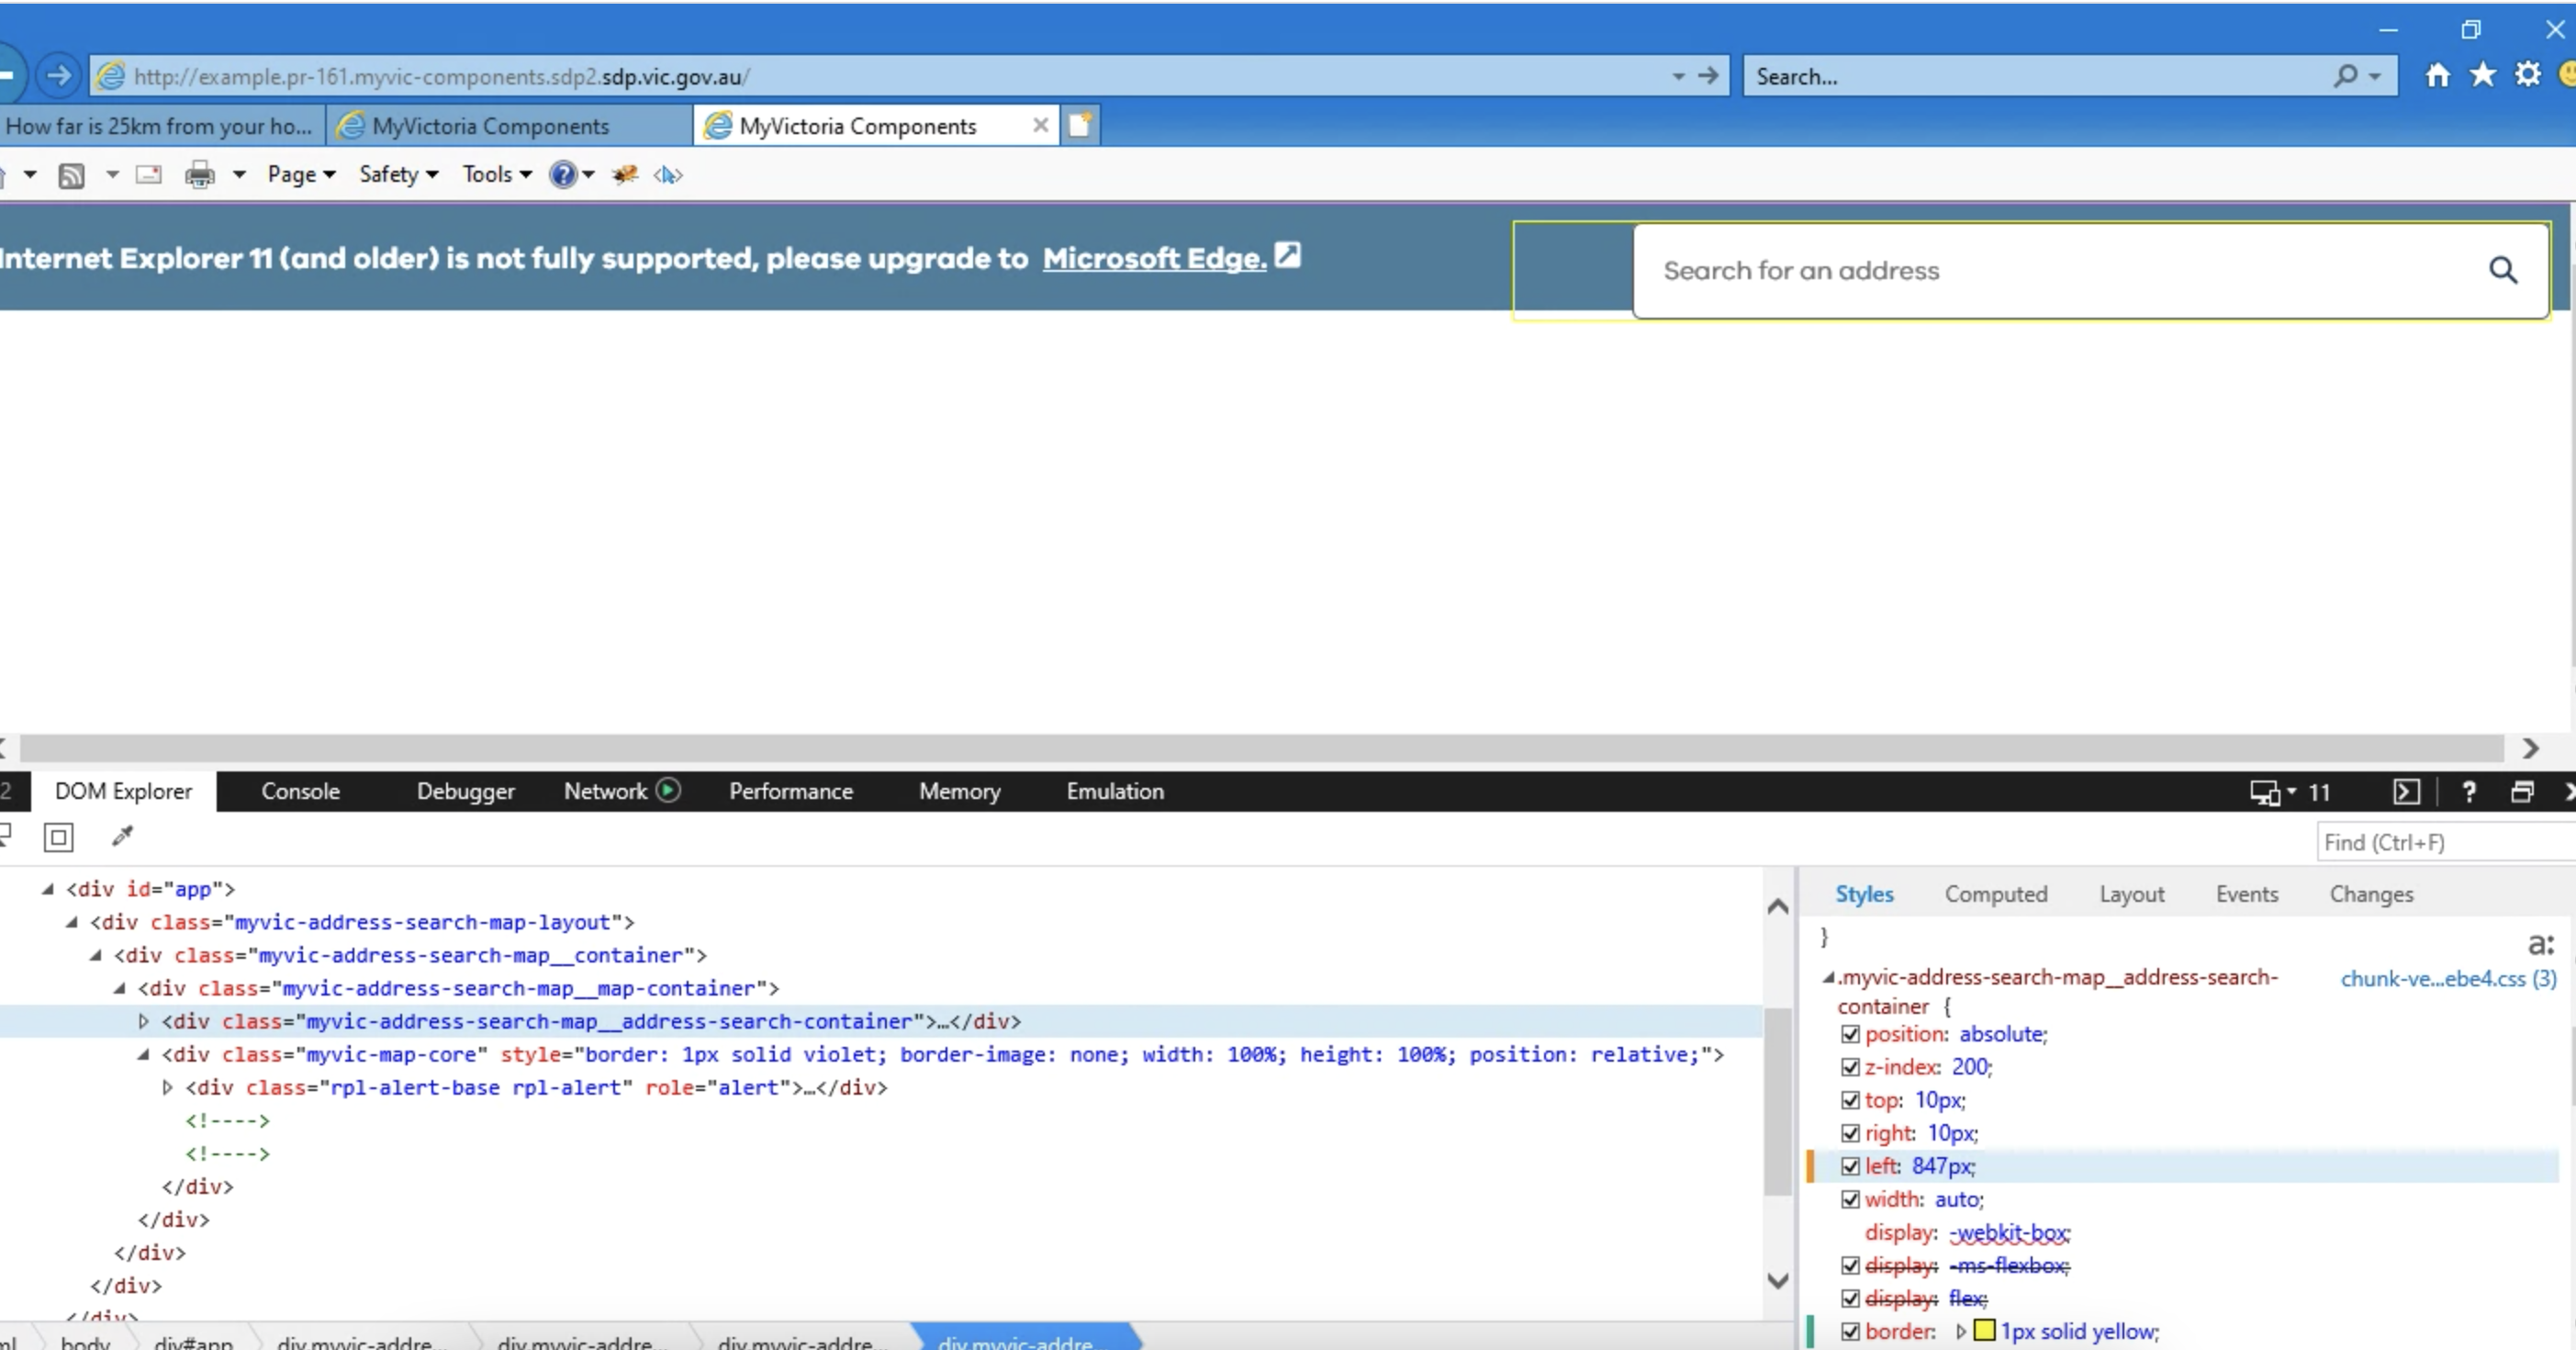Open the Computed styles tab
The height and width of the screenshot is (1350, 2576).
click(1995, 894)
